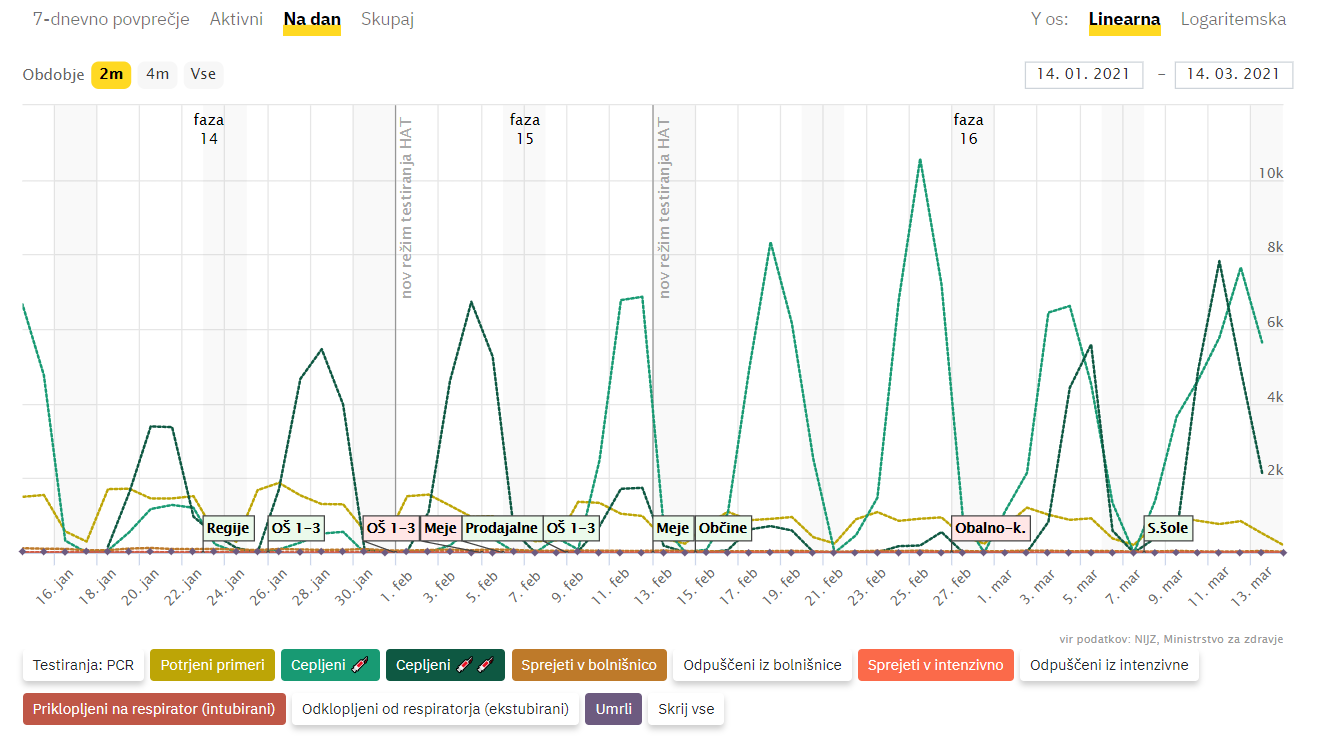
Task: Toggle Potrjeni primeri series
Action: click(212, 665)
